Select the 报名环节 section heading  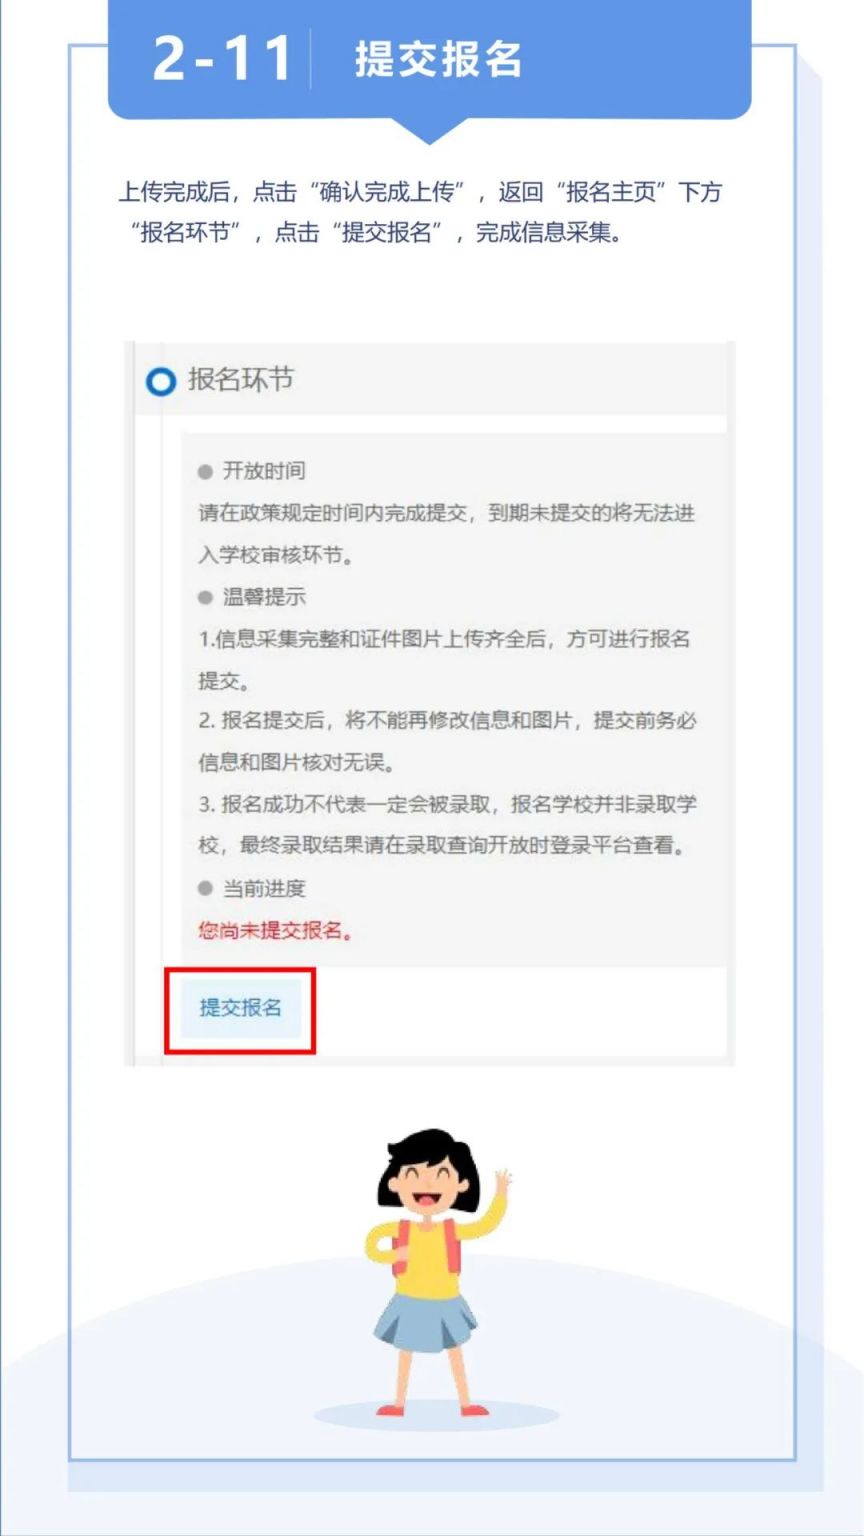[x=240, y=380]
